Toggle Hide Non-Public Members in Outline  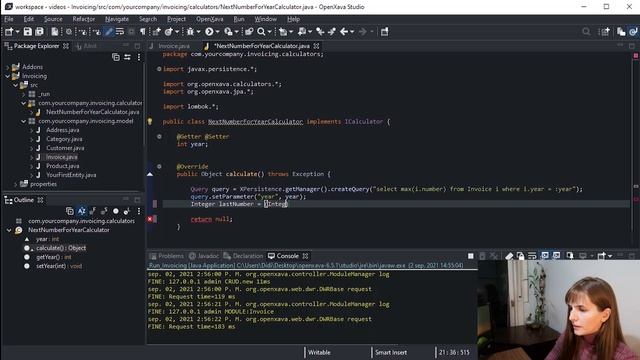[x=116, y=211]
